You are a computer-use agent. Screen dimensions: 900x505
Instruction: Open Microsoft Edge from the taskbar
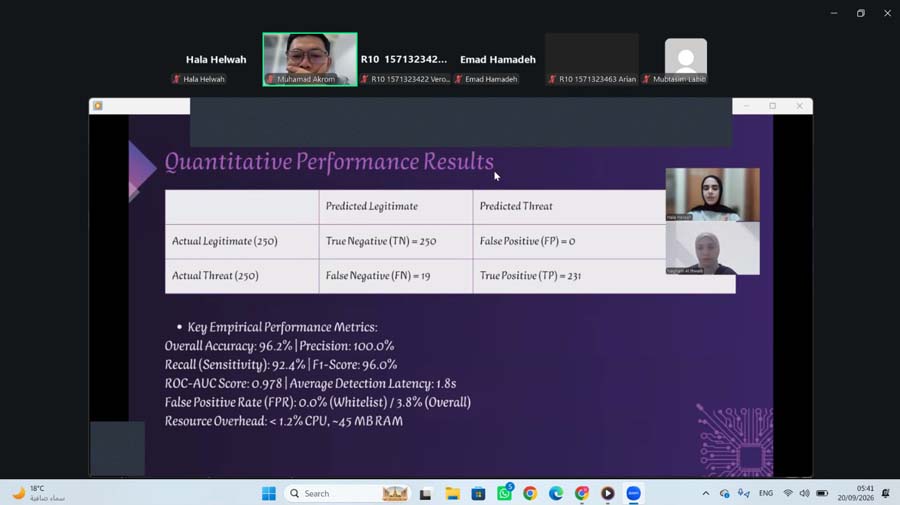click(556, 494)
